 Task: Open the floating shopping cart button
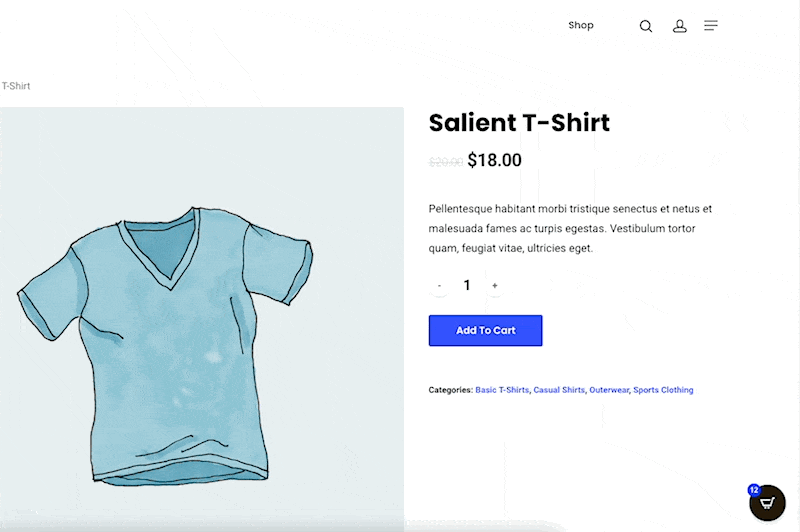[x=767, y=503]
